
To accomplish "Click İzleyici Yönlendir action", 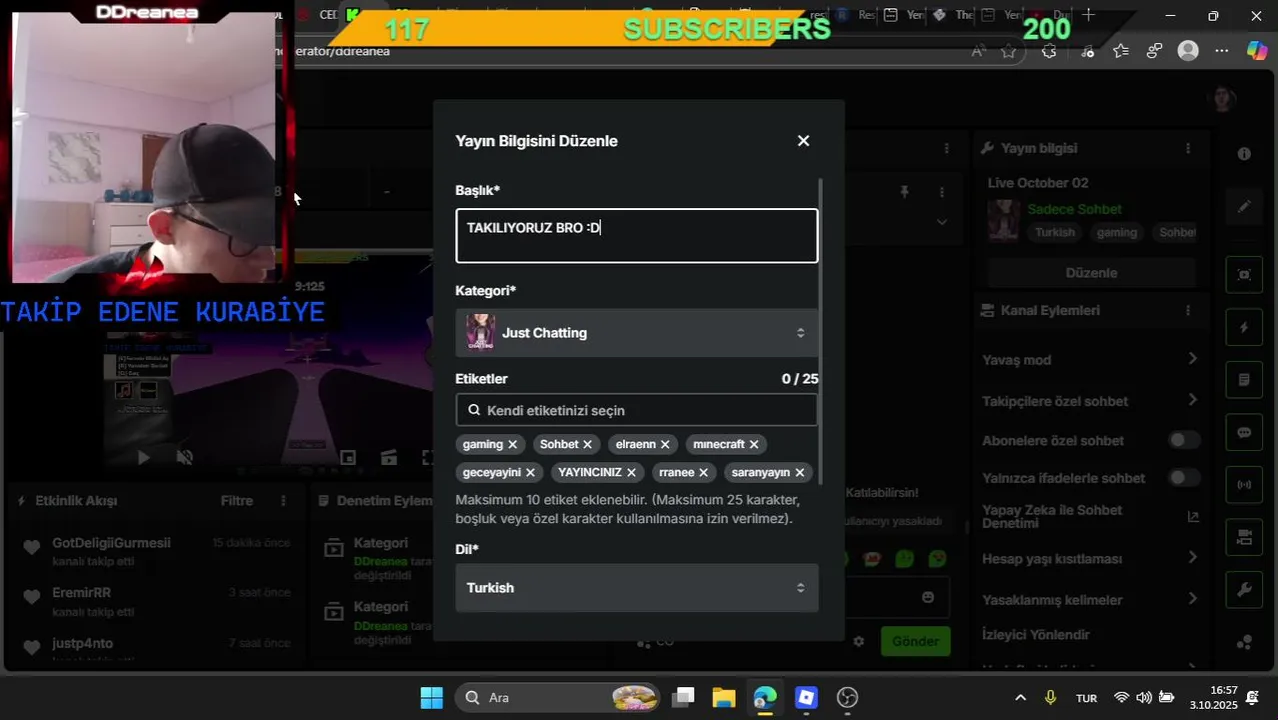I will (x=1036, y=635).
